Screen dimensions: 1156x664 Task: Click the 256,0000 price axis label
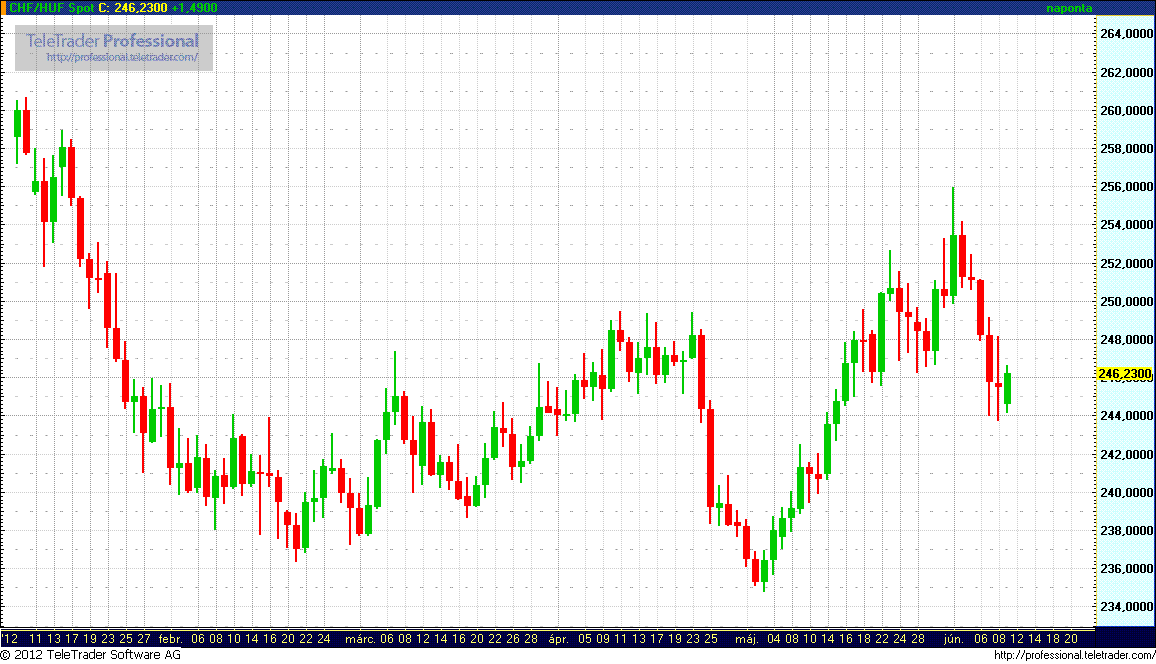[x=1126, y=187]
